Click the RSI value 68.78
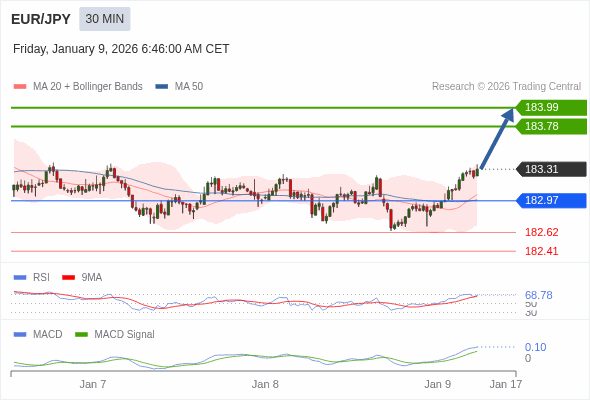The height and width of the screenshot is (400, 590). (x=538, y=295)
